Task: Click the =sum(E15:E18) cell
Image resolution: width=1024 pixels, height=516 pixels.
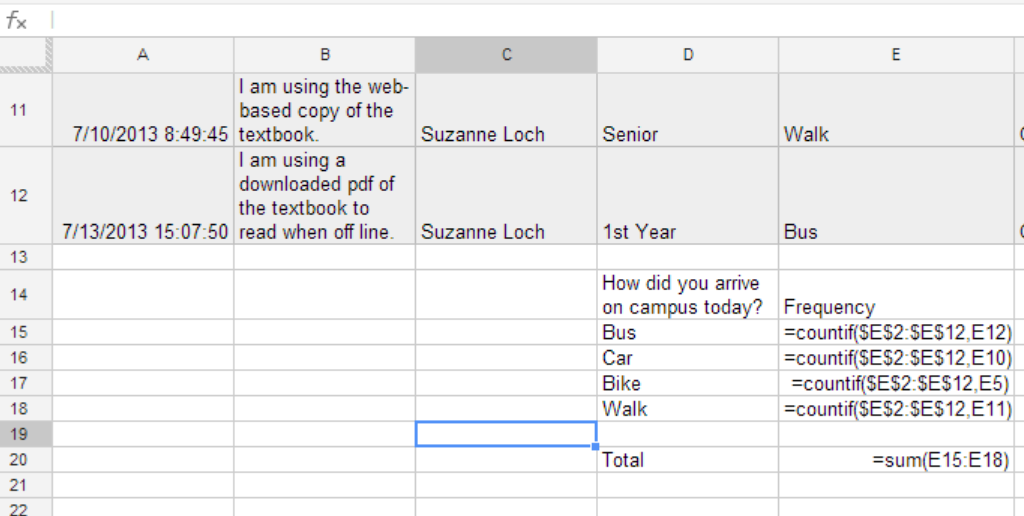Action: click(x=896, y=460)
